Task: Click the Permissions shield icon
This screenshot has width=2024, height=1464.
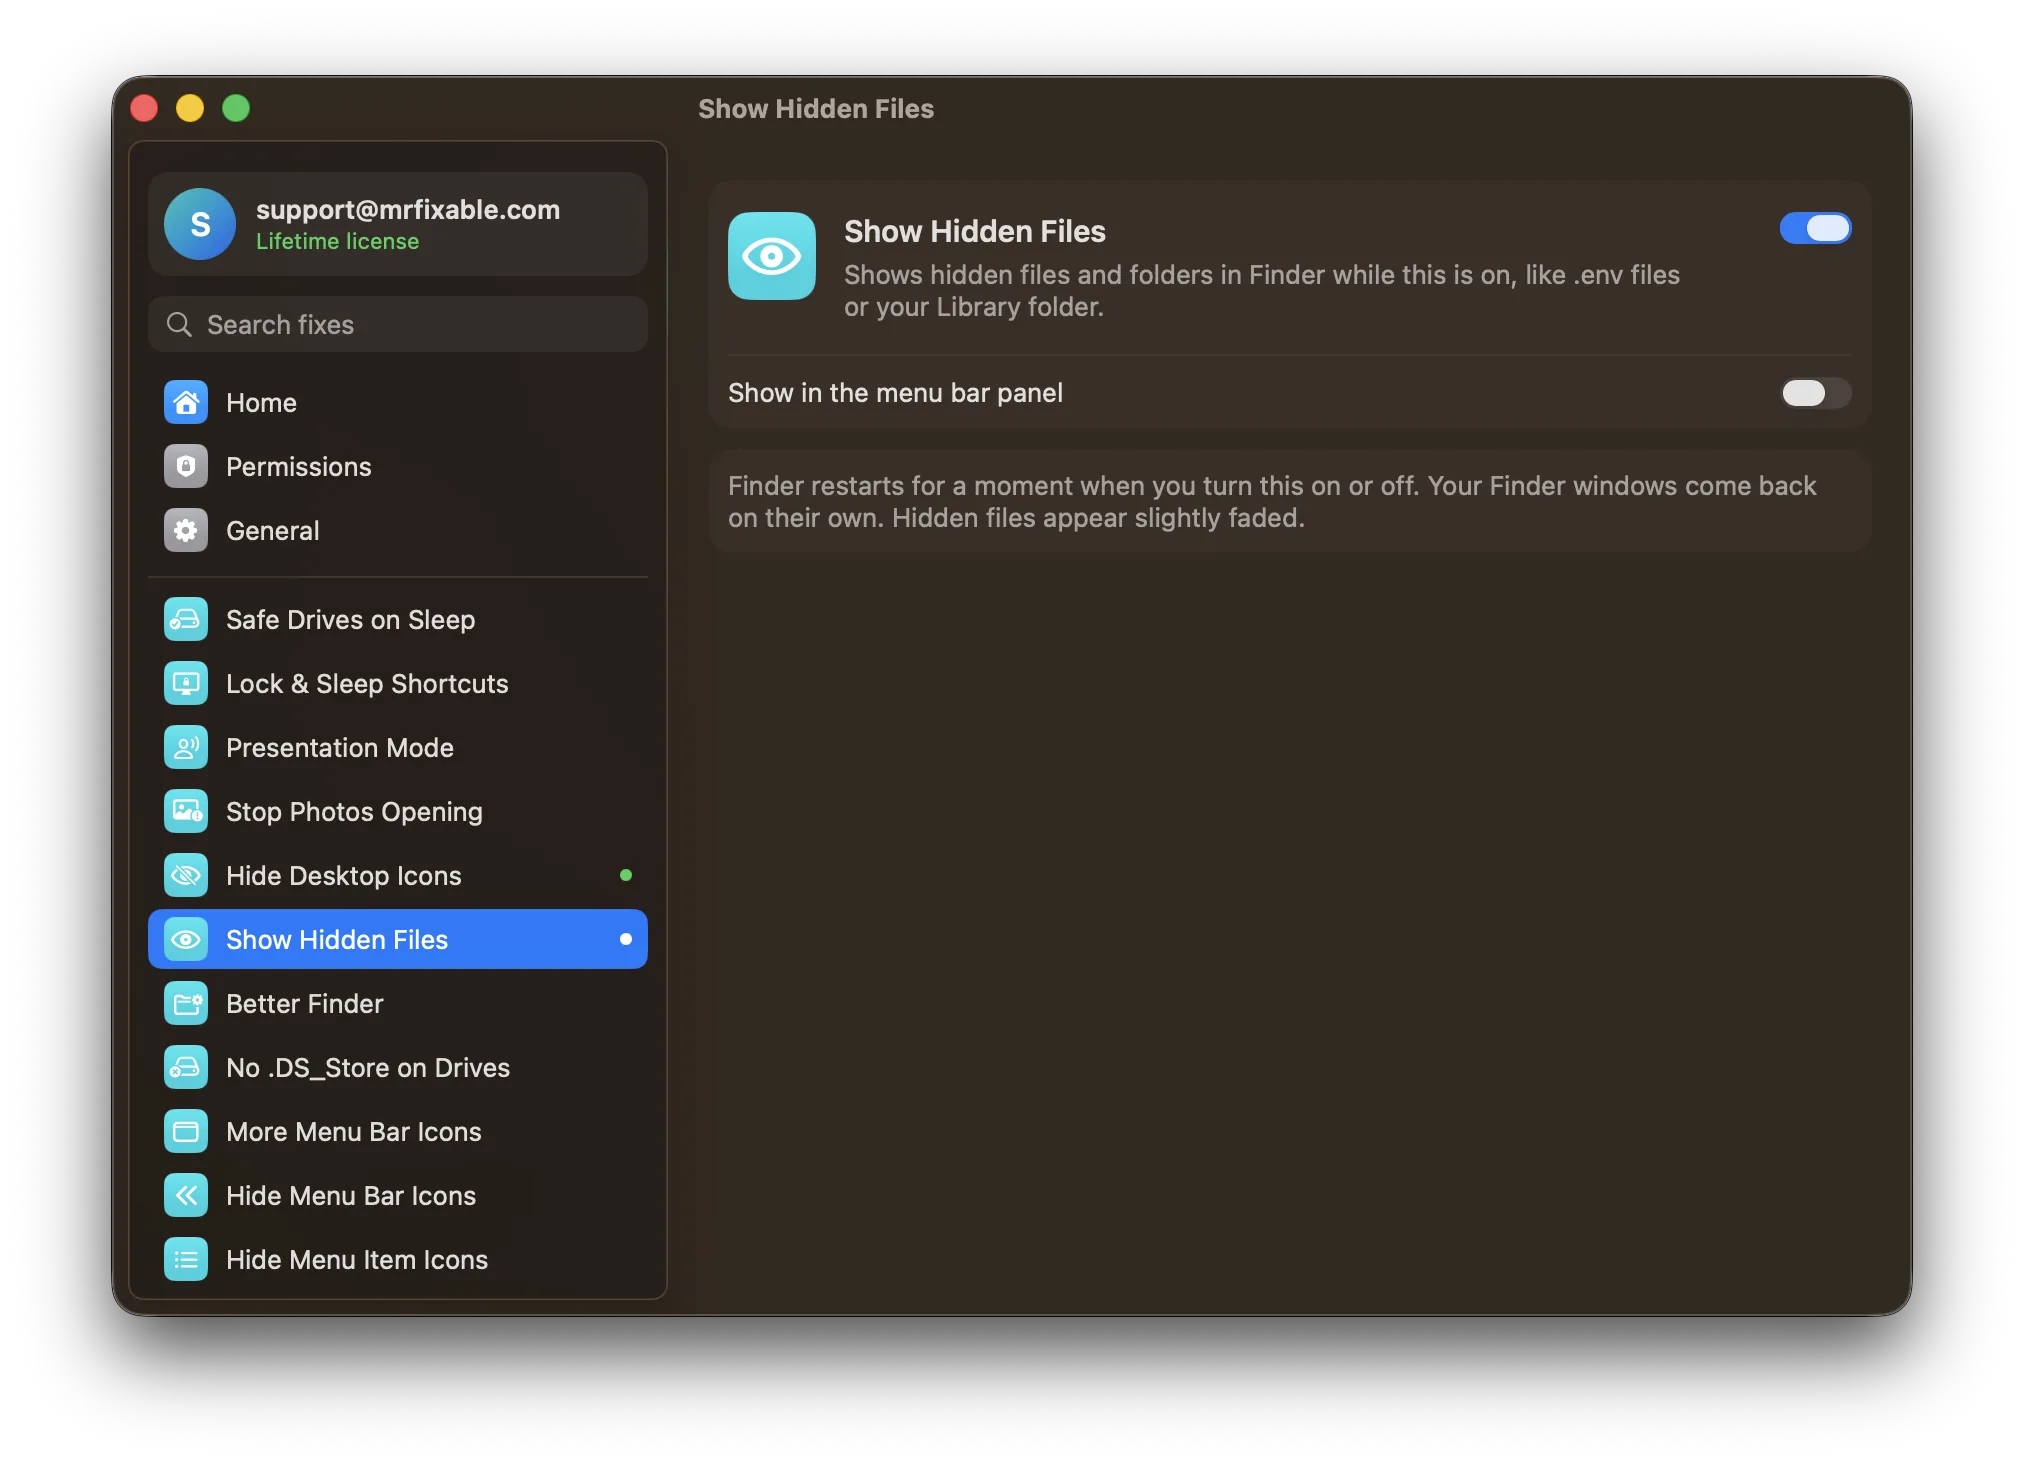Action: click(186, 467)
